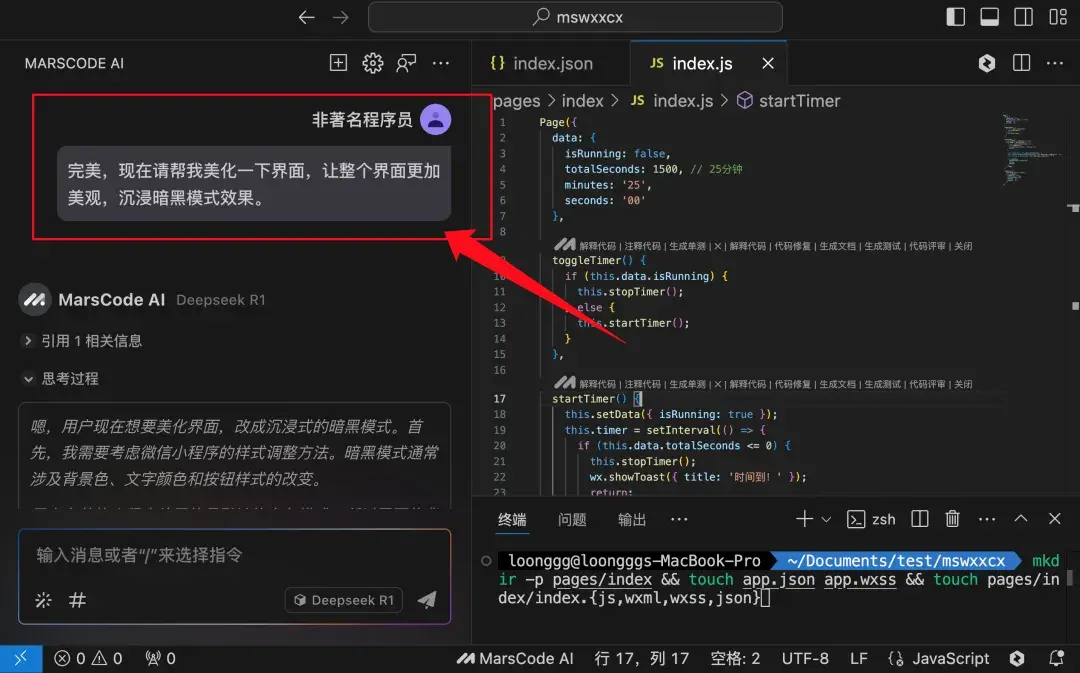Screen dimensions: 1080x673
Task: Start a new MarsCode AI chat
Action: (338, 62)
